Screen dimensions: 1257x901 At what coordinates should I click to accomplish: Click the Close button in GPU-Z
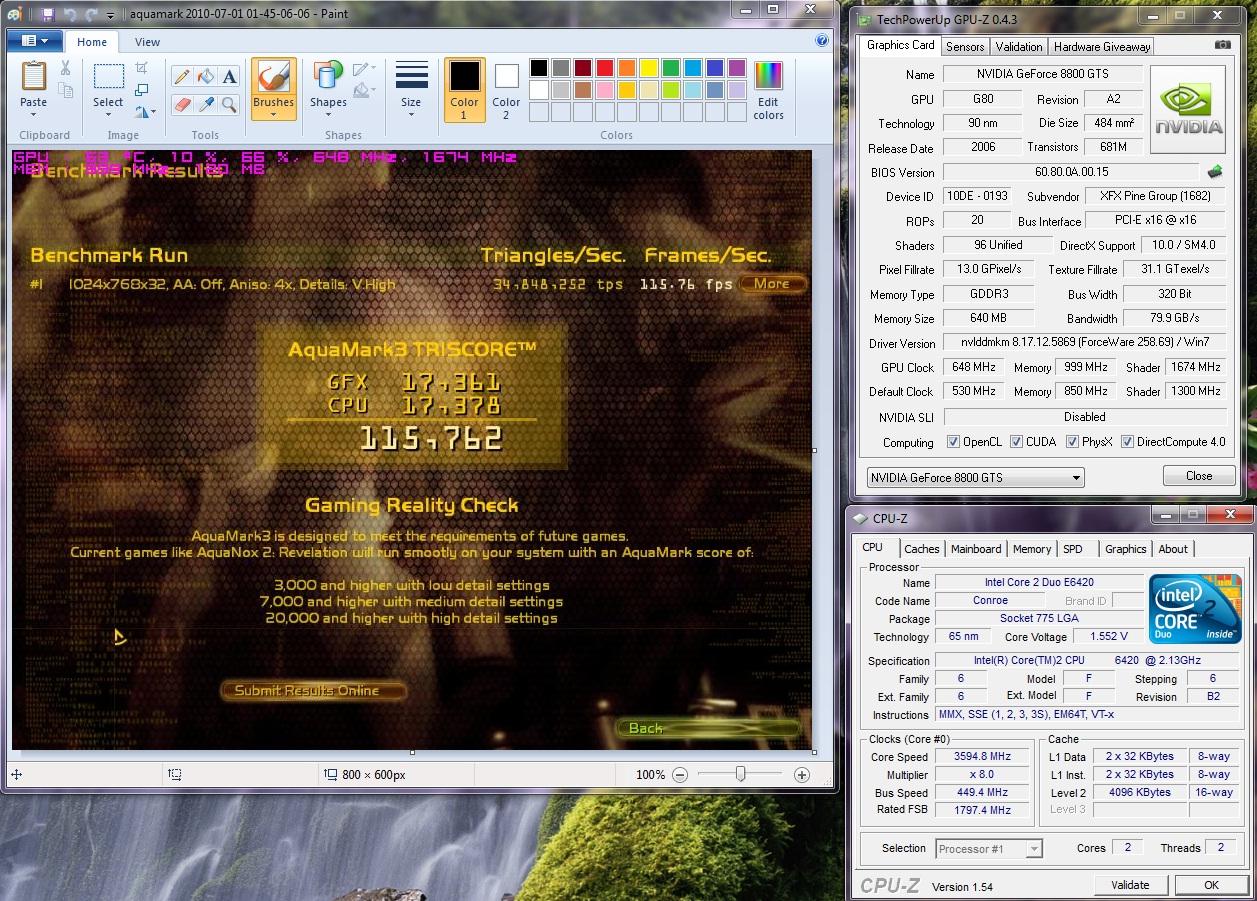1199,476
